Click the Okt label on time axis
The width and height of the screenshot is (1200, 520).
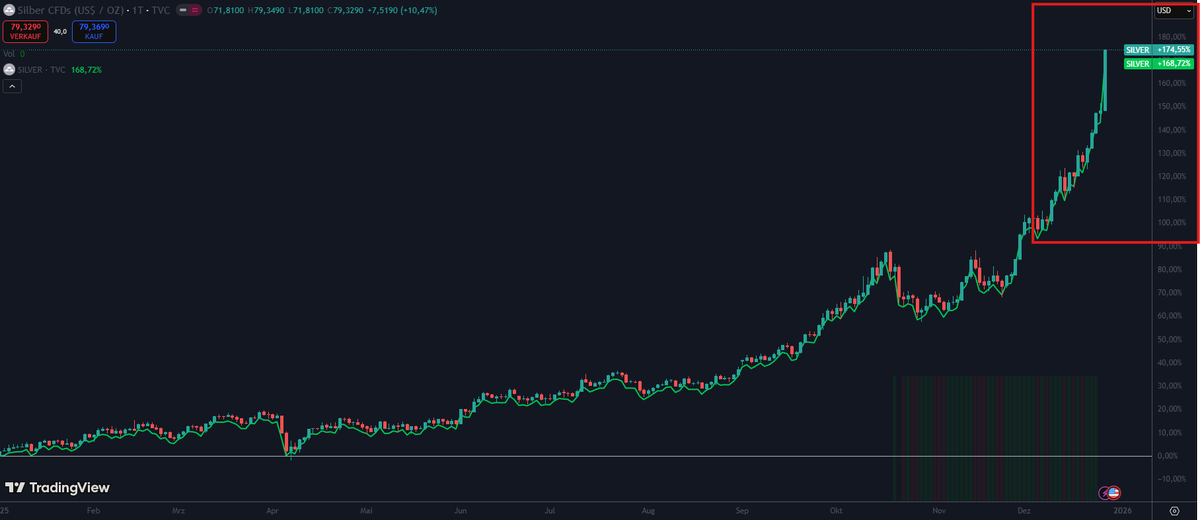tap(837, 510)
